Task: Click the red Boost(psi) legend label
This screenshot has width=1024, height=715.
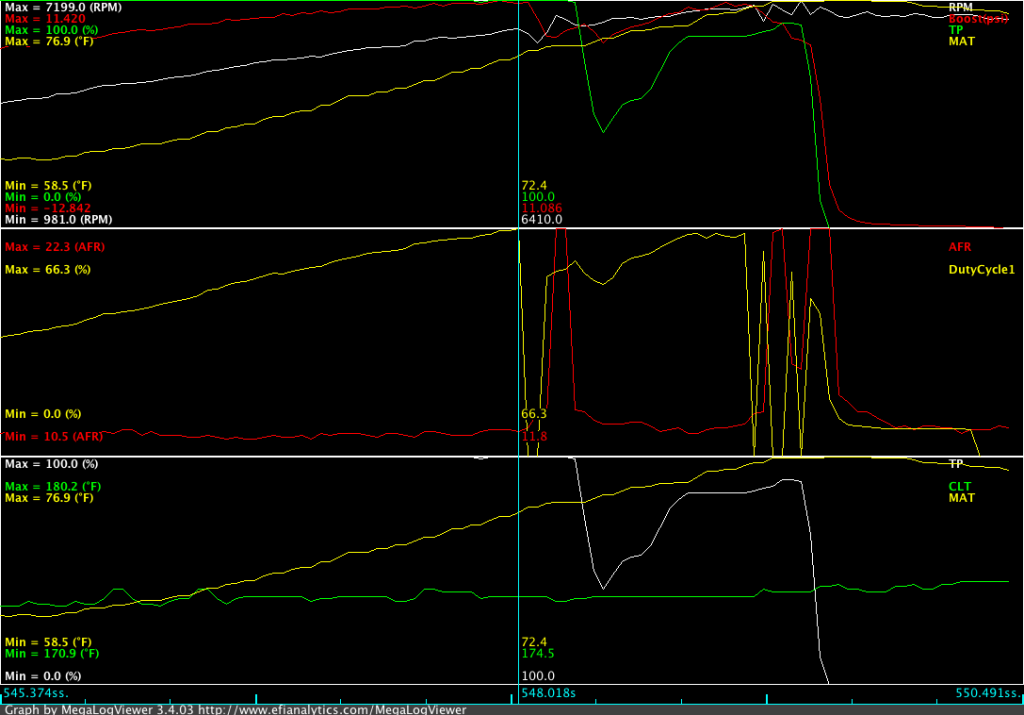Action: pos(978,18)
